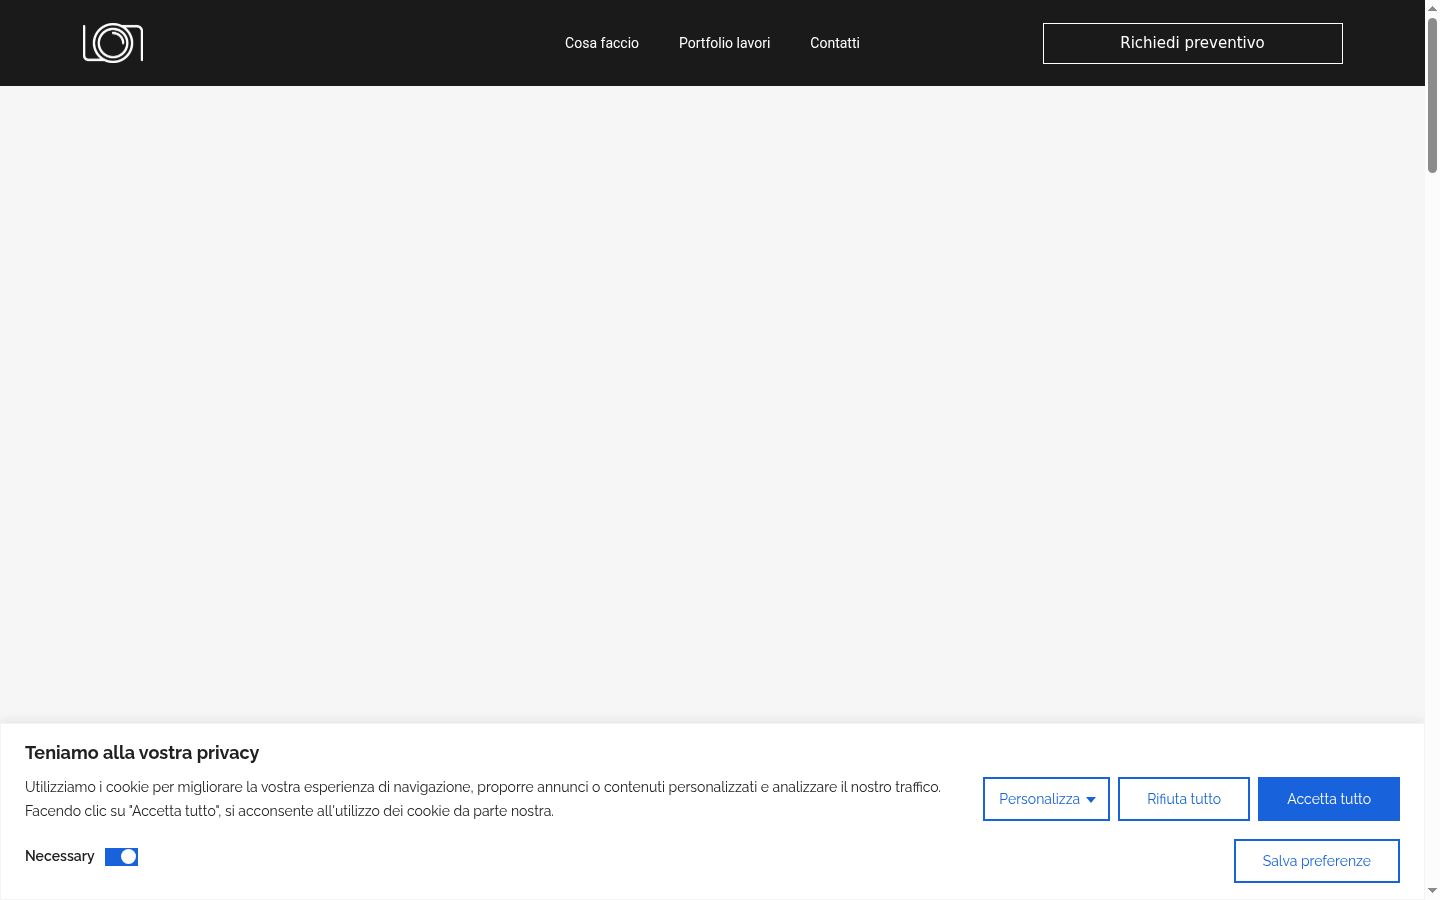
Task: Click the scrollbar up arrow
Action: pos(1432,7)
